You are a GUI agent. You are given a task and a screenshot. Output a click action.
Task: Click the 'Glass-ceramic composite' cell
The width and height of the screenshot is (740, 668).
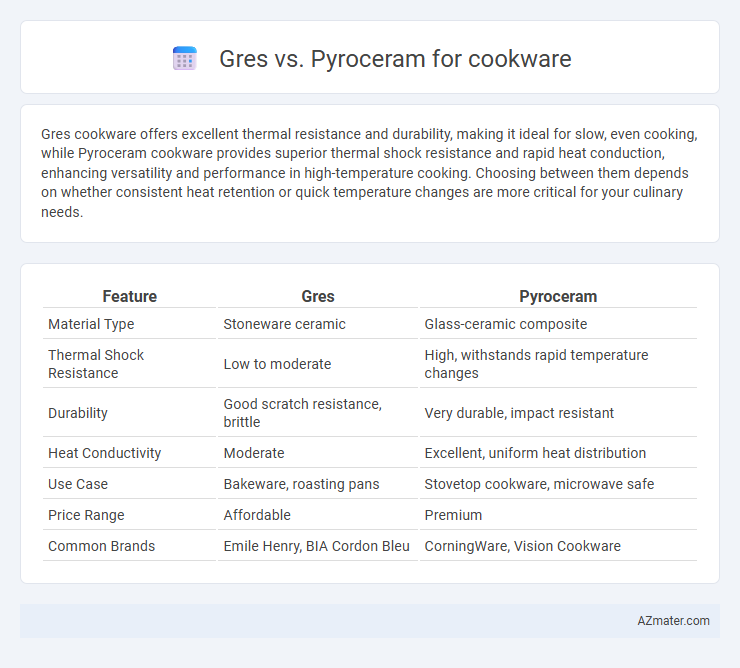(x=505, y=324)
